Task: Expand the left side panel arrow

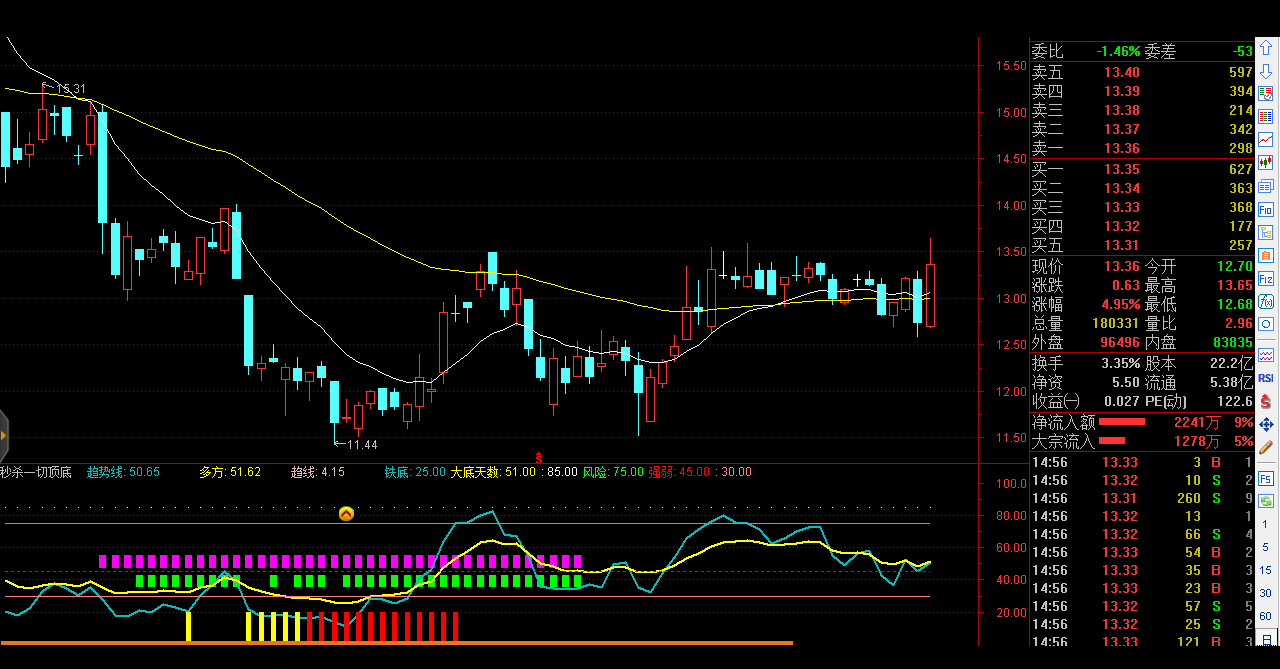Action: (x=4, y=436)
